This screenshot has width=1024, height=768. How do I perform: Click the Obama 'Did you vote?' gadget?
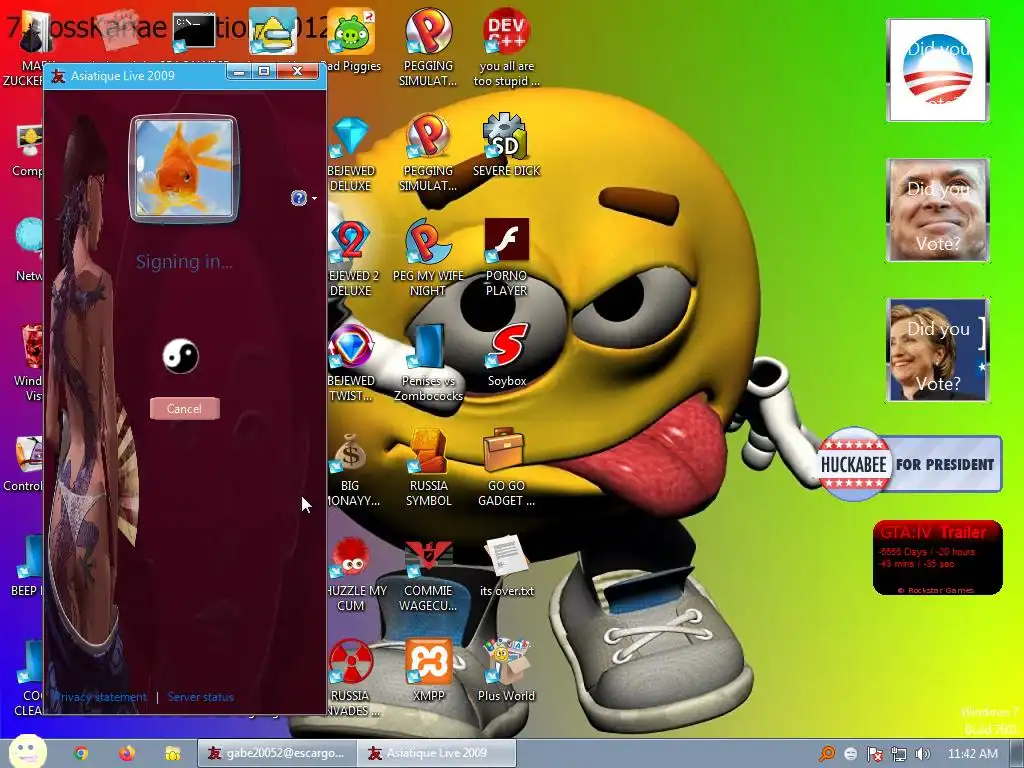coord(937,70)
